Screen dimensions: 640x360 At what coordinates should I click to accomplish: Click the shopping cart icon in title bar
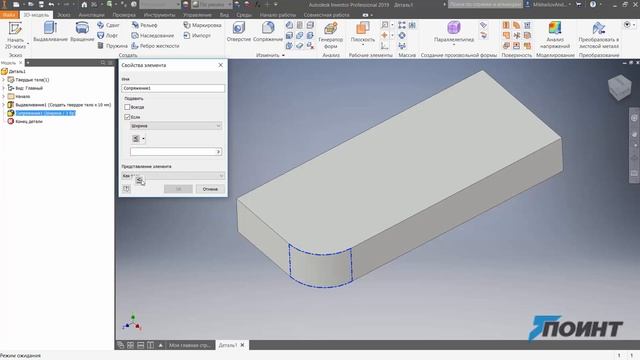[x=578, y=4]
